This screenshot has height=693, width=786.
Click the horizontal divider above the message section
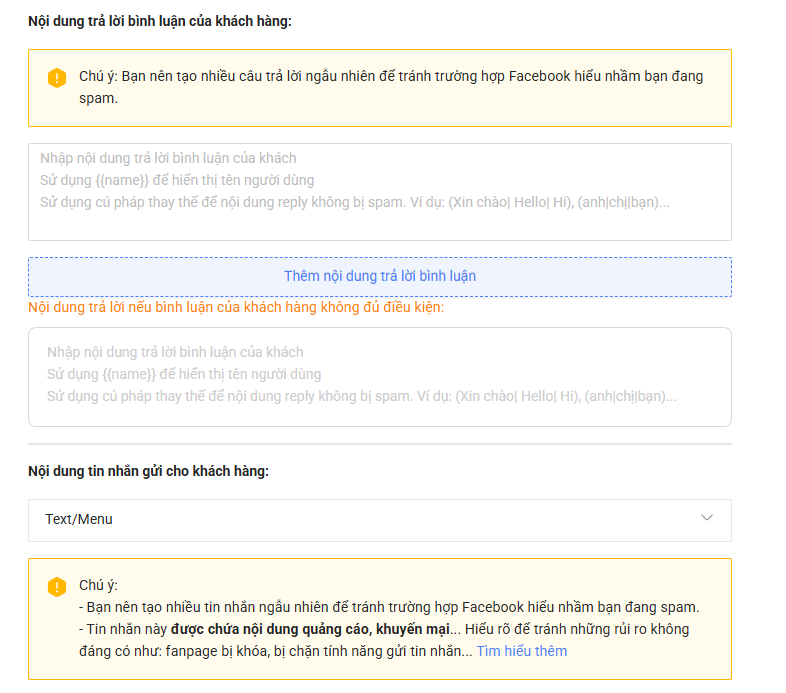(x=379, y=444)
